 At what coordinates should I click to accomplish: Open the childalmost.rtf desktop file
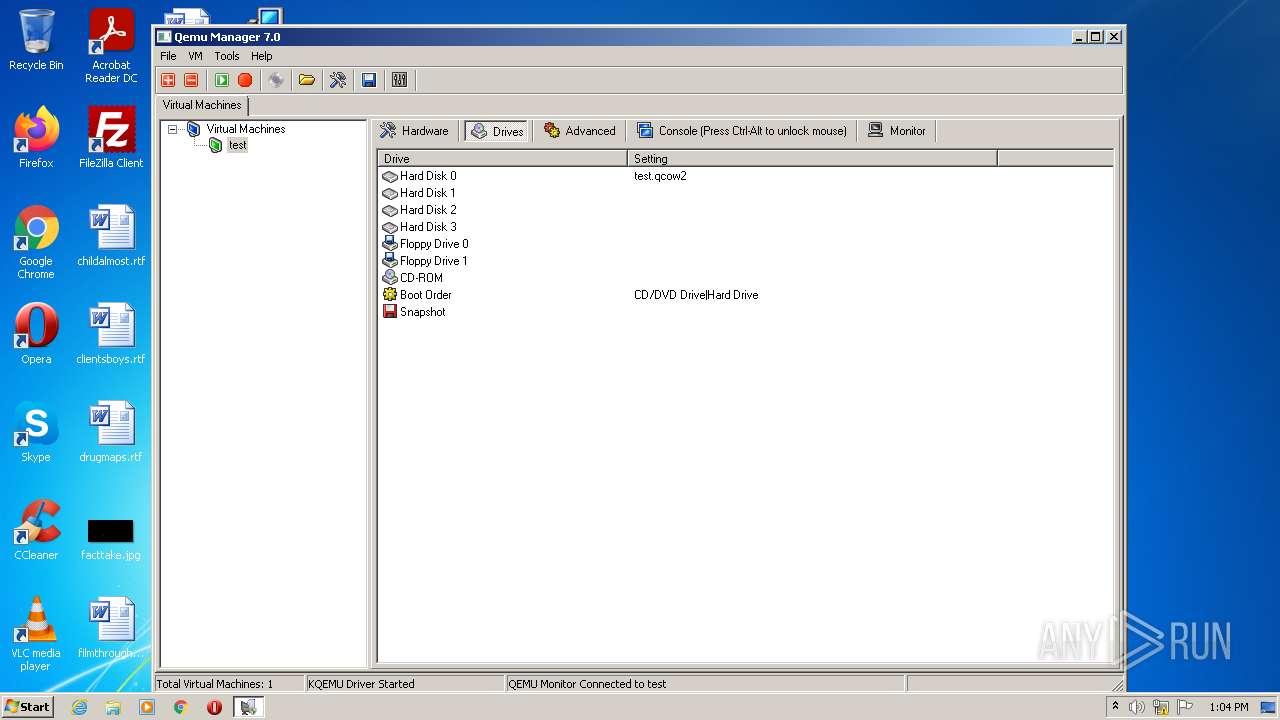click(x=111, y=236)
